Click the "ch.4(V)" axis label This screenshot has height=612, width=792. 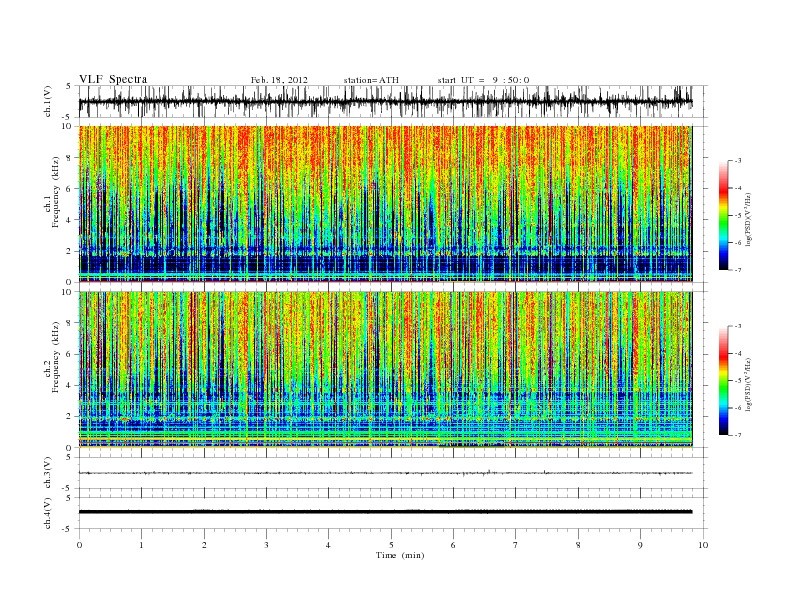click(48, 513)
